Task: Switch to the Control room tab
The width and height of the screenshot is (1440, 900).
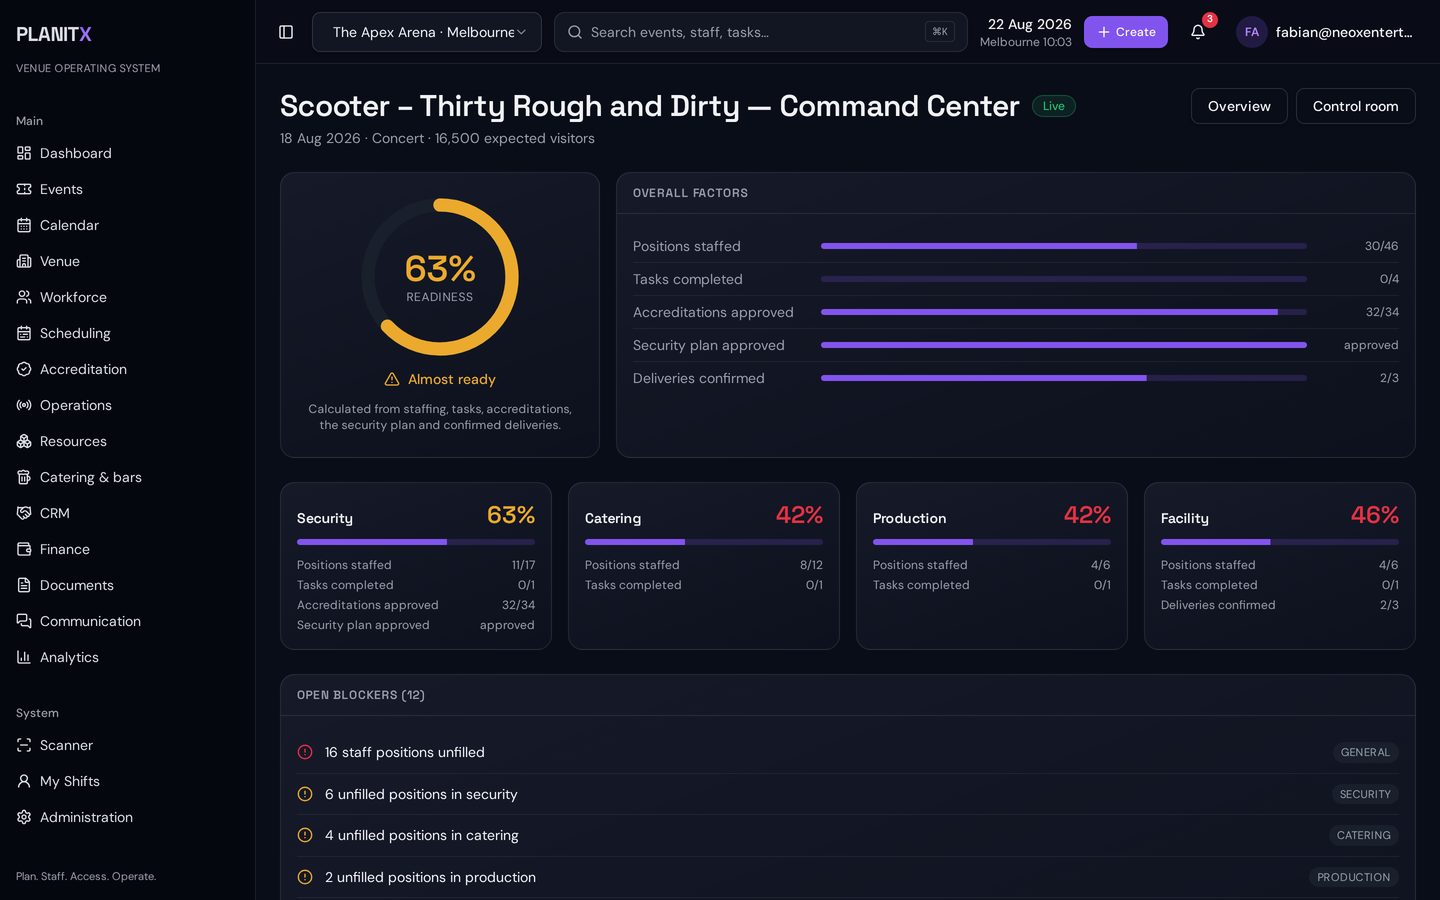Action: (1355, 106)
